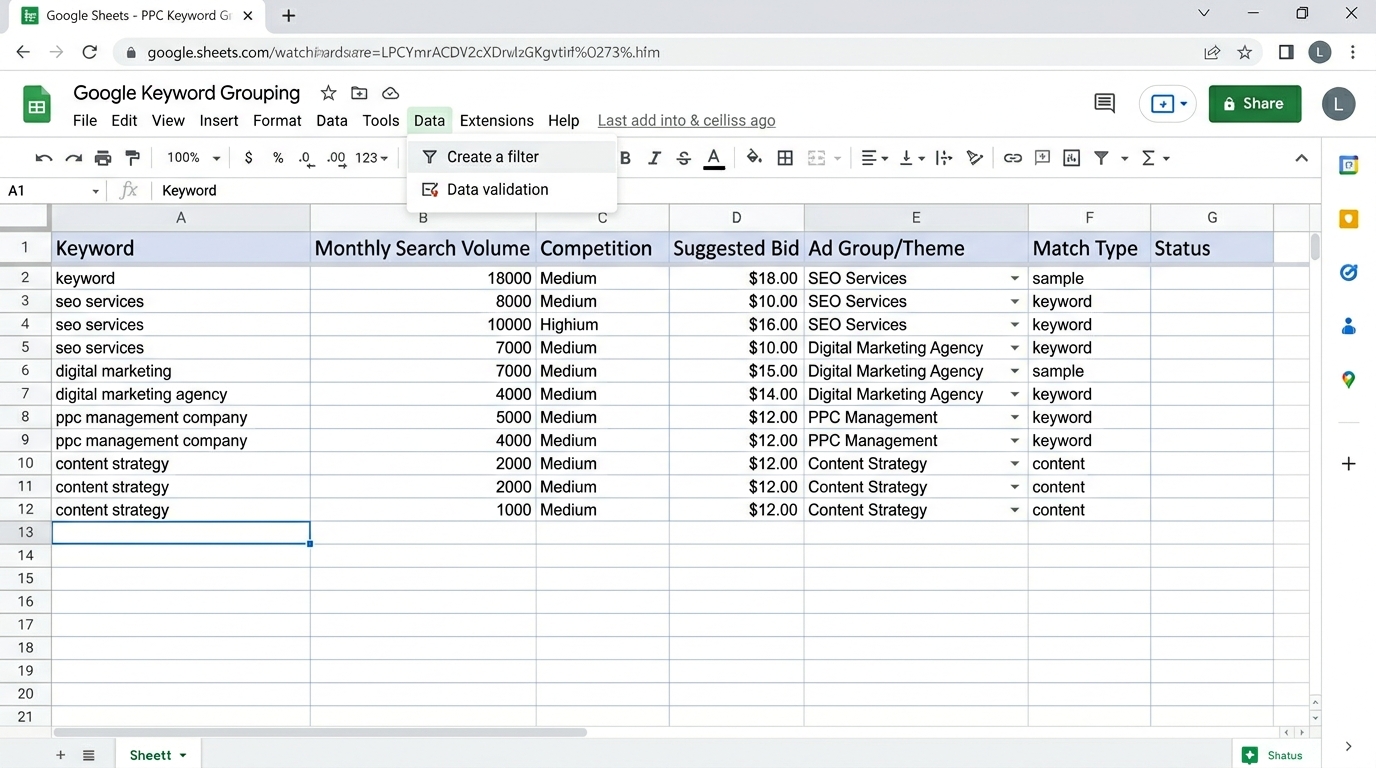Choose Create a filter from the Data menu
The image size is (1376, 768).
tap(512, 157)
